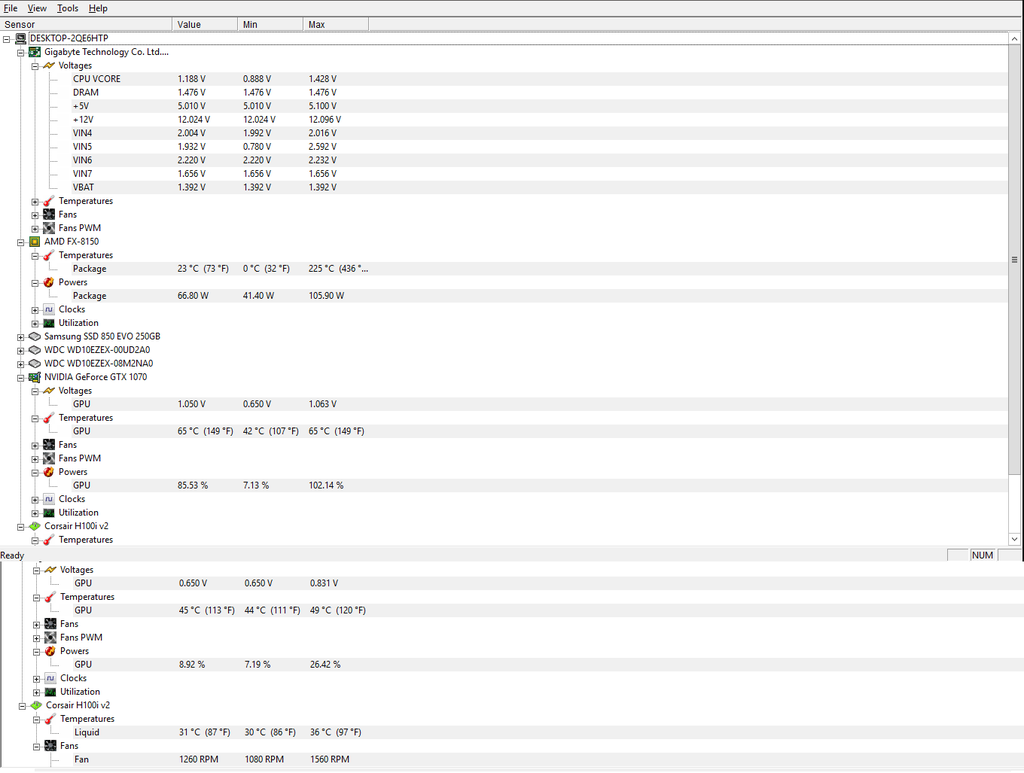Image resolution: width=1024 pixels, height=773 pixels.
Task: Click the GPU voltage value 1.050 V
Action: 191,404
